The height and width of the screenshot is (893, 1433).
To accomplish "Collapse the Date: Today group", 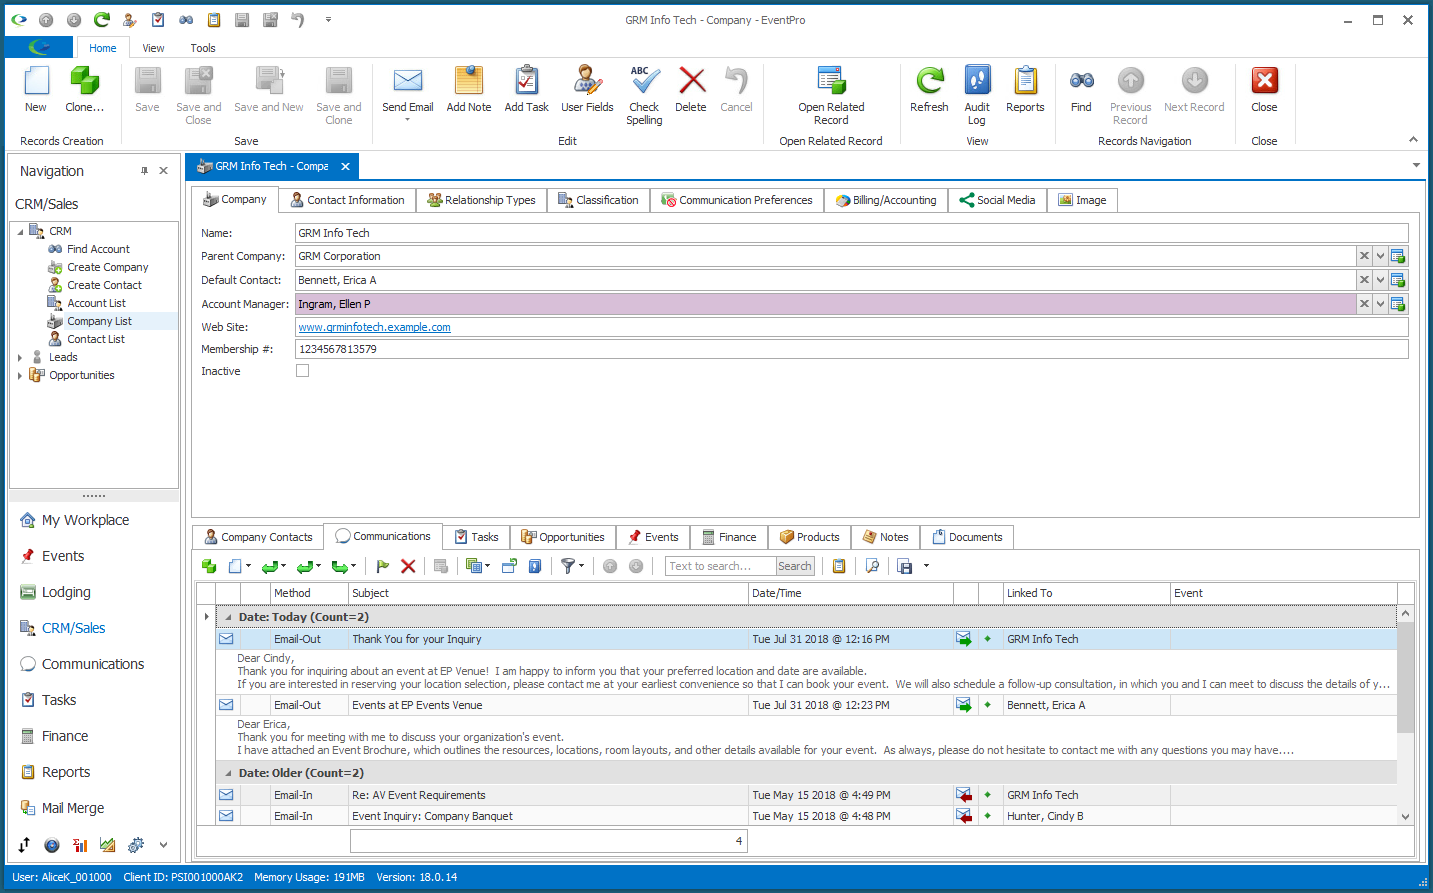I will pos(228,617).
